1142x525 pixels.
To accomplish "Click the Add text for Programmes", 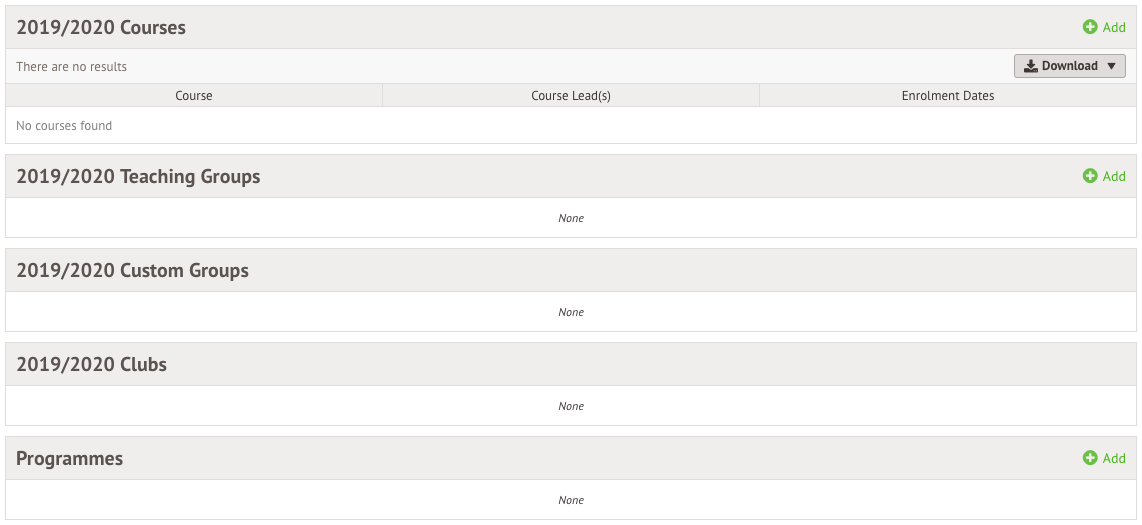I will coord(1114,458).
